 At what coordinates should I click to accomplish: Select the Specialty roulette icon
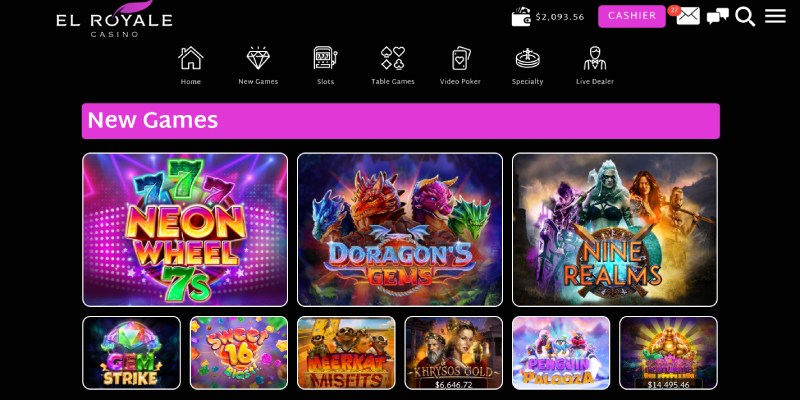[528, 58]
